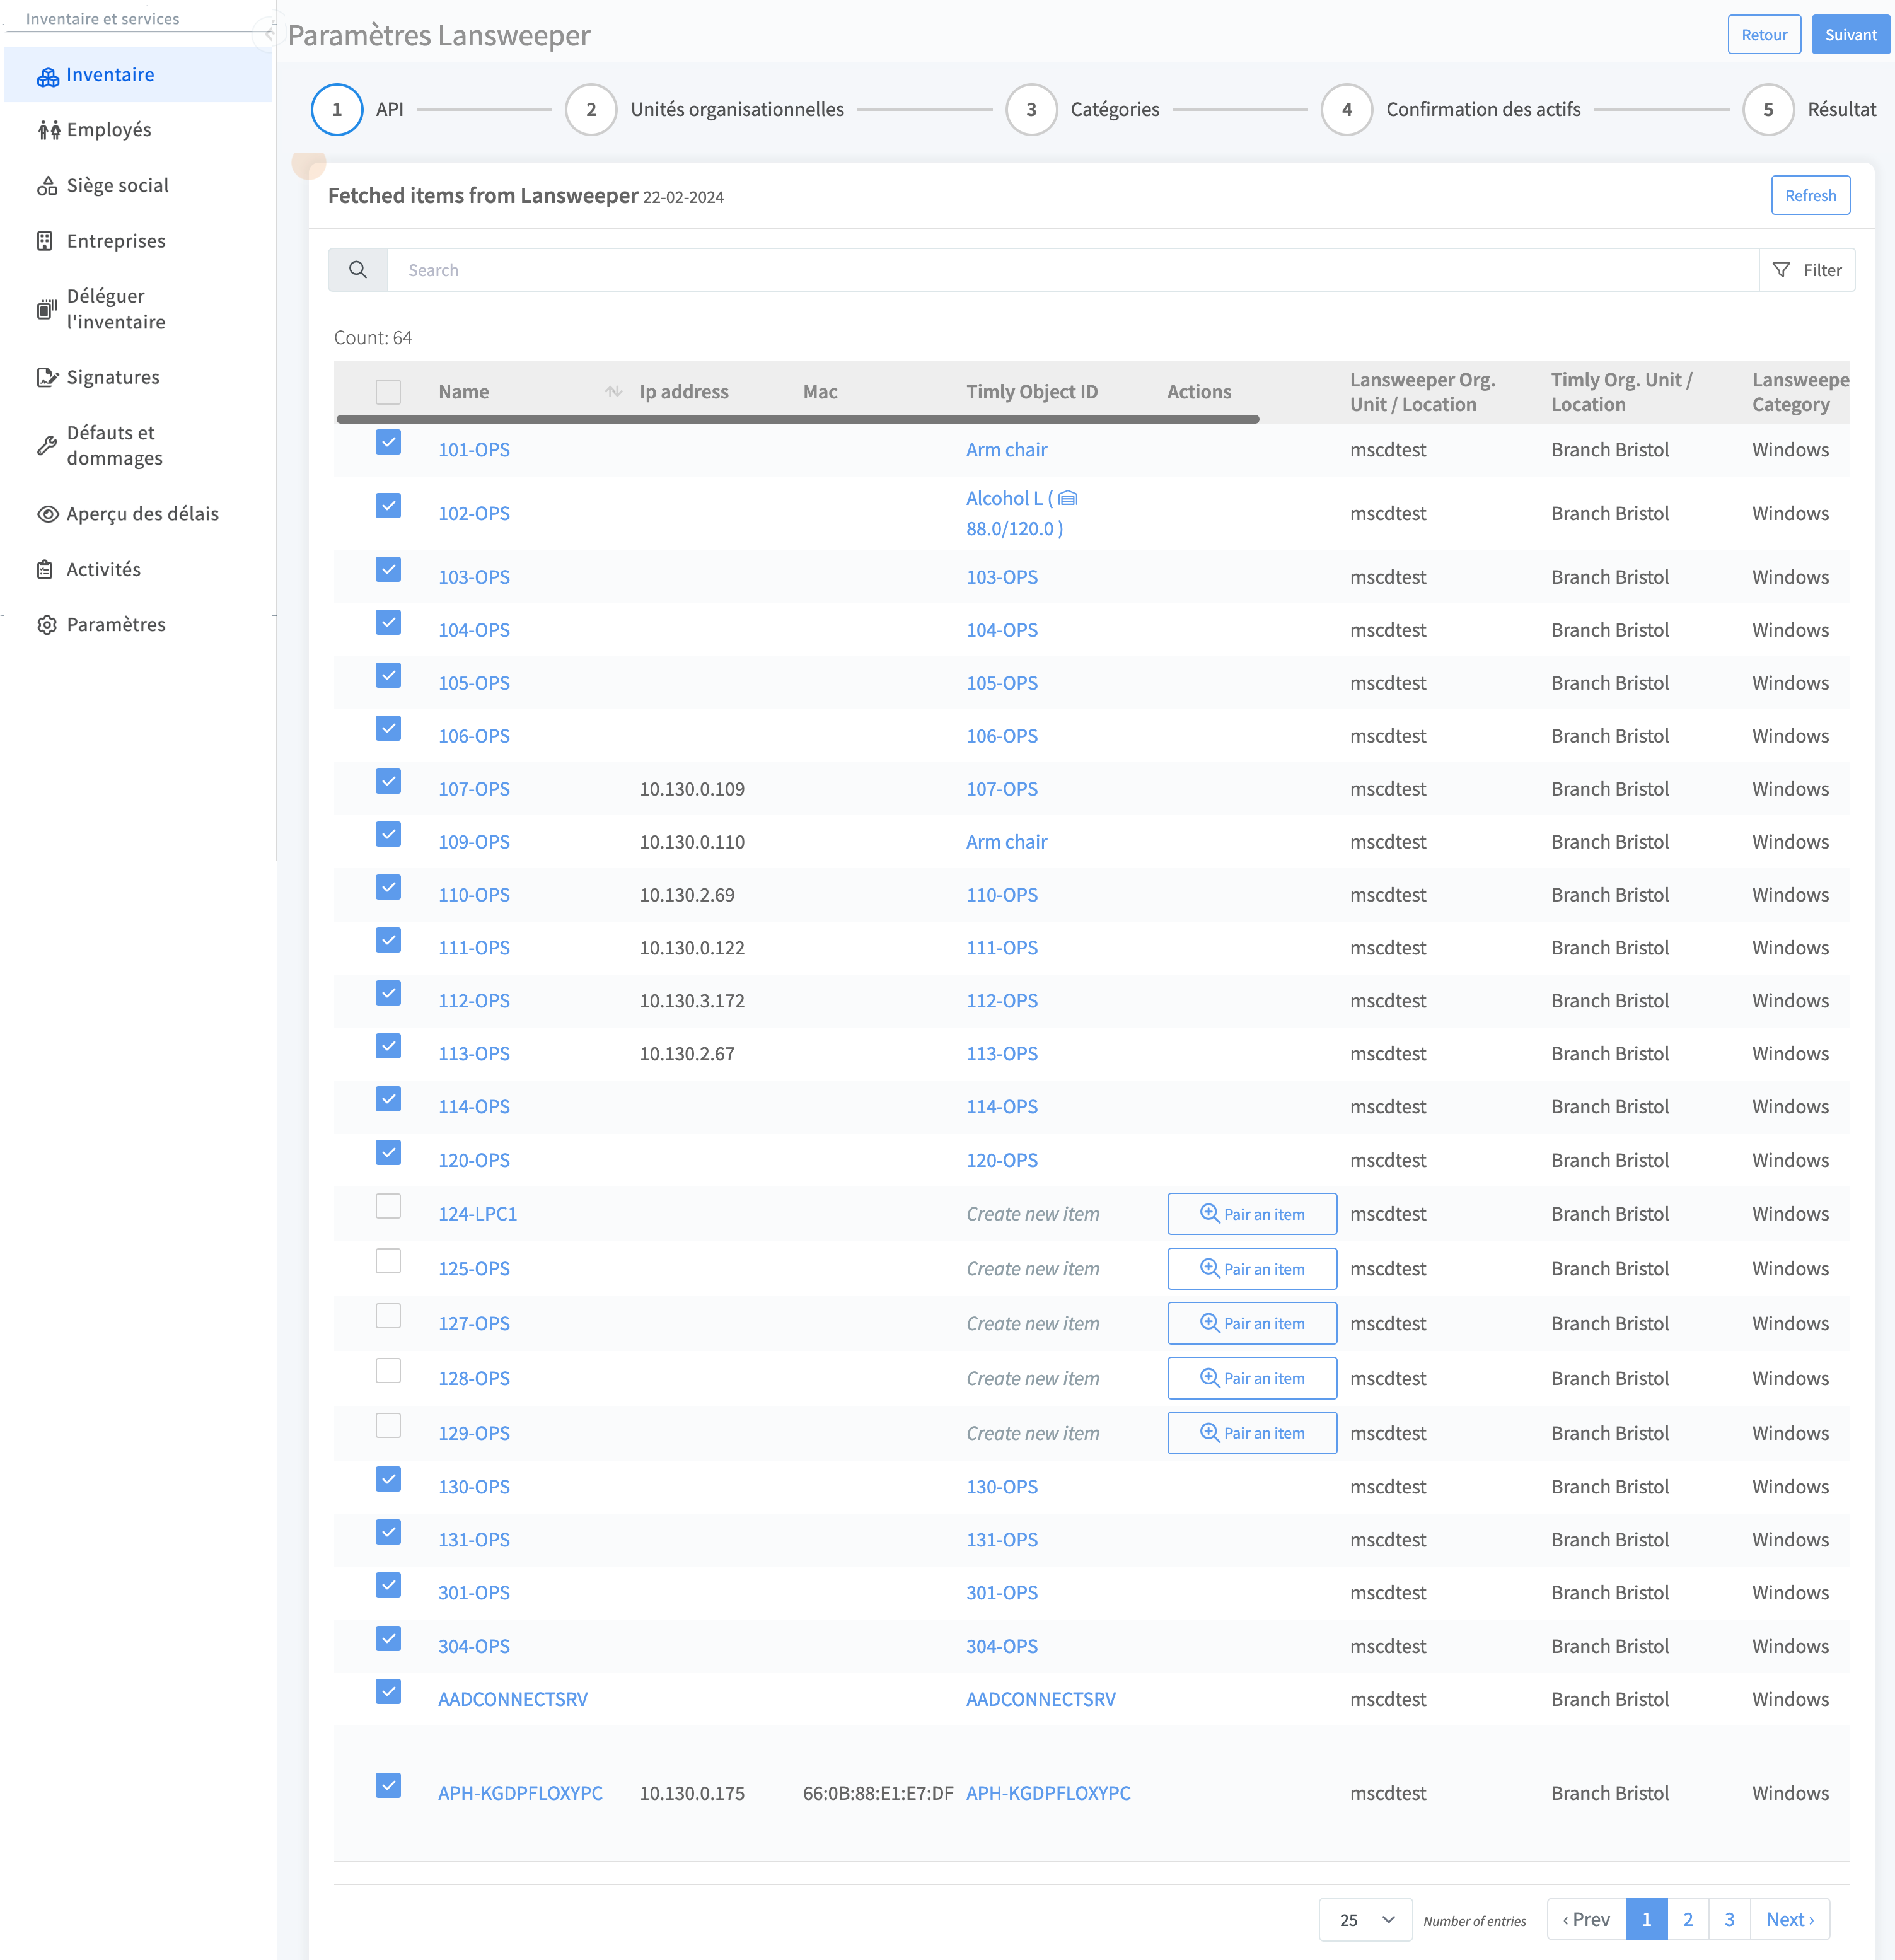This screenshot has width=1895, height=1960.
Task: Uncheck the APH-KGDPFLOXYPC row checkbox
Action: 388,1785
